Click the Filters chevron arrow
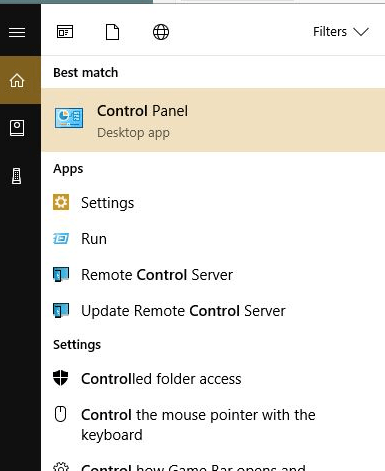Viewport: 385px width, 471px height. (361, 32)
